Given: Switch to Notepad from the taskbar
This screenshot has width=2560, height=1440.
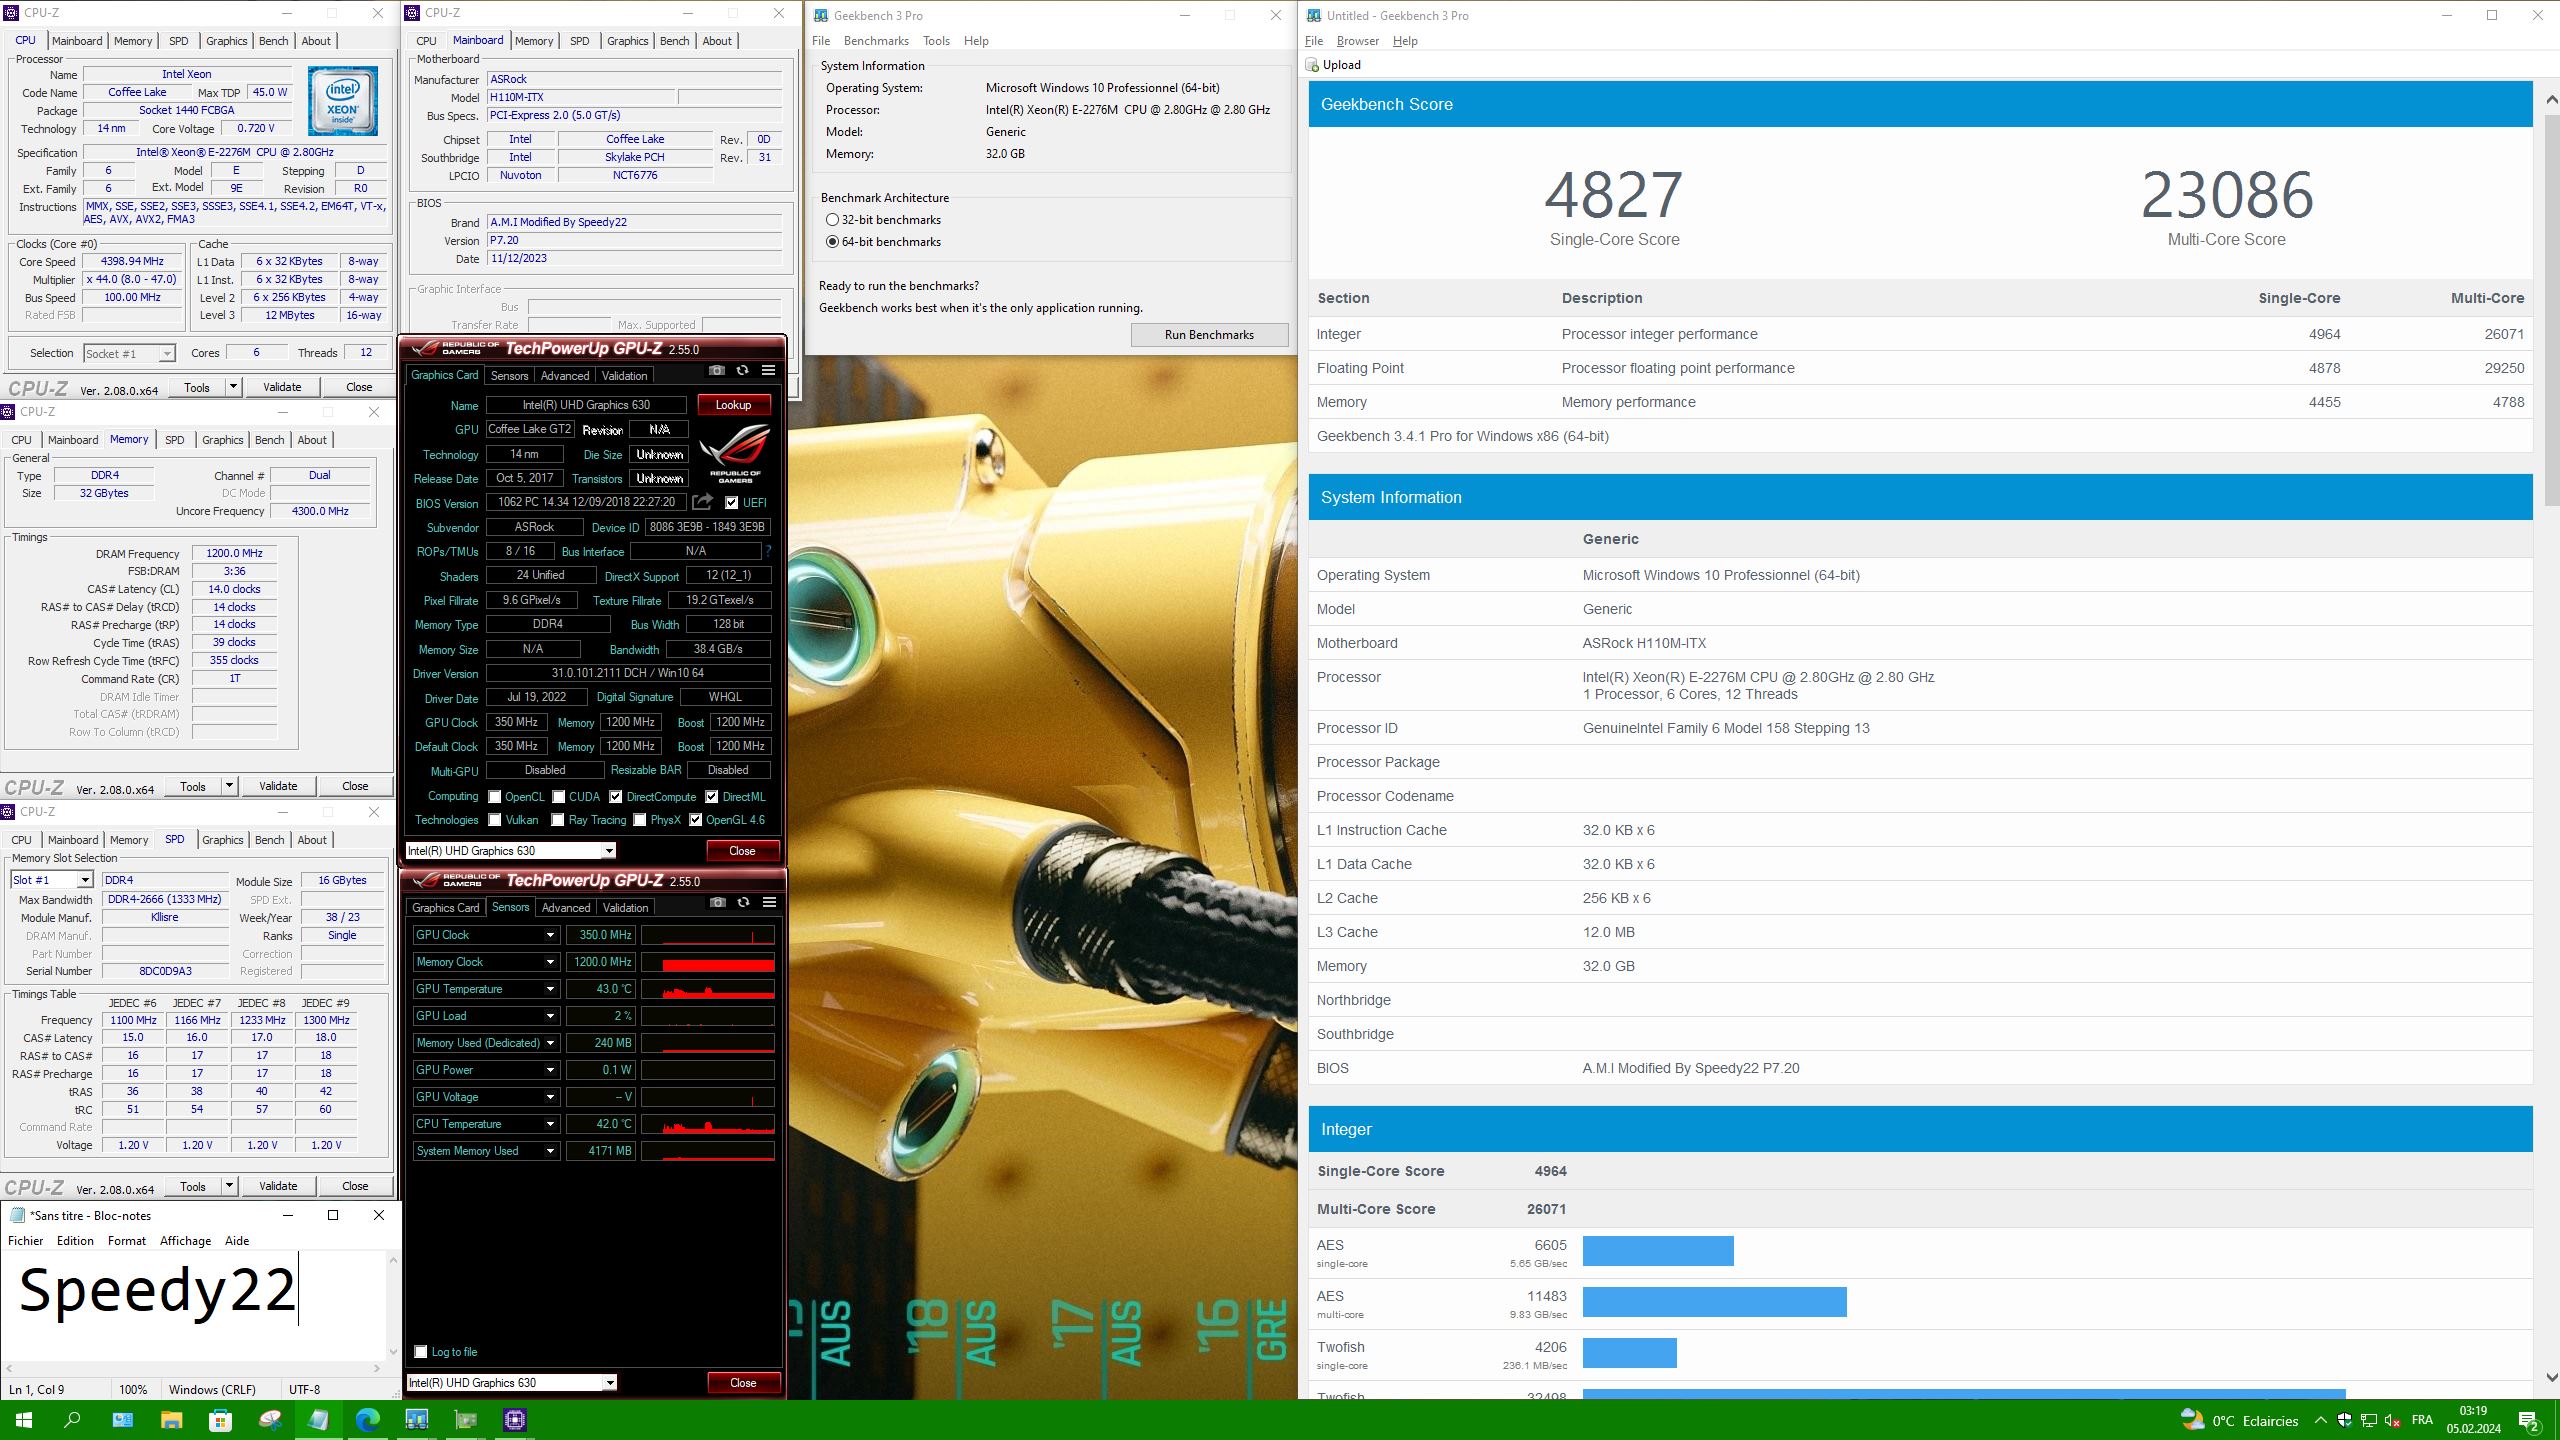Looking at the screenshot, I should pyautogui.click(x=318, y=1420).
